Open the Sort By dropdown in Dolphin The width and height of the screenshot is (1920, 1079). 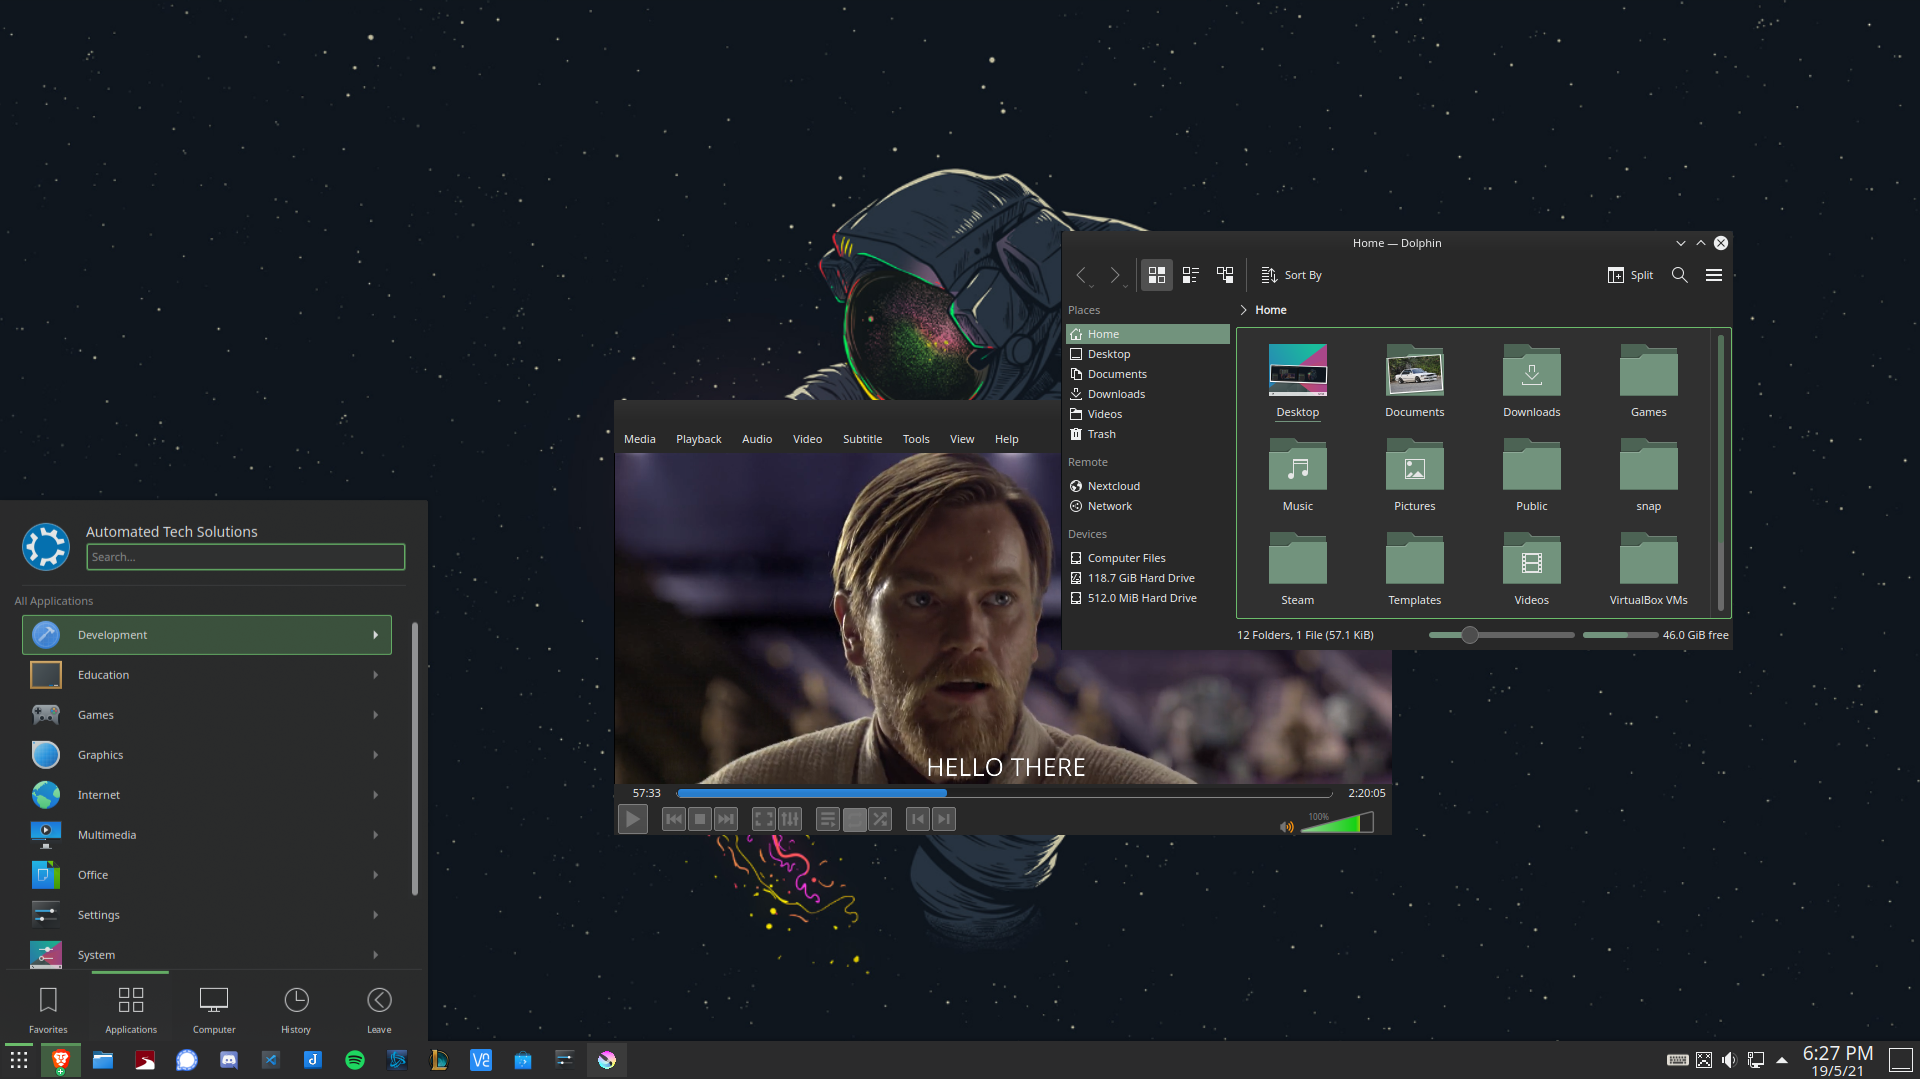[1291, 275]
